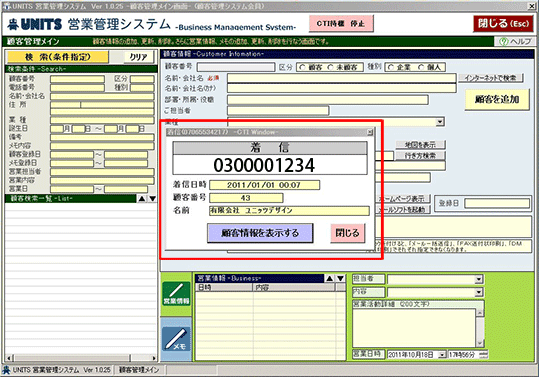Click the 顧客番号 field showing 43
This screenshot has width=539, height=377.
[246, 198]
